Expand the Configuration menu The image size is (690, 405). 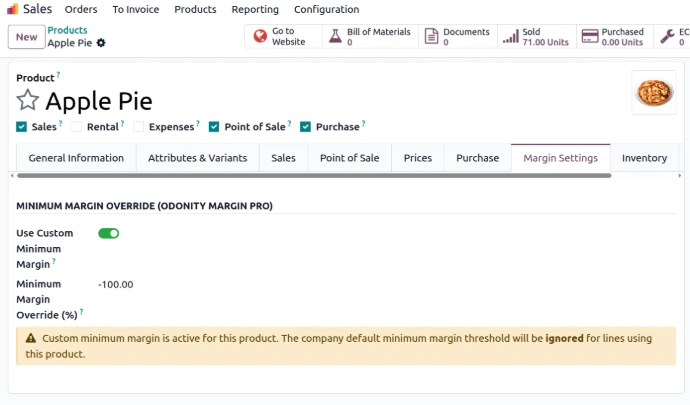pos(326,9)
